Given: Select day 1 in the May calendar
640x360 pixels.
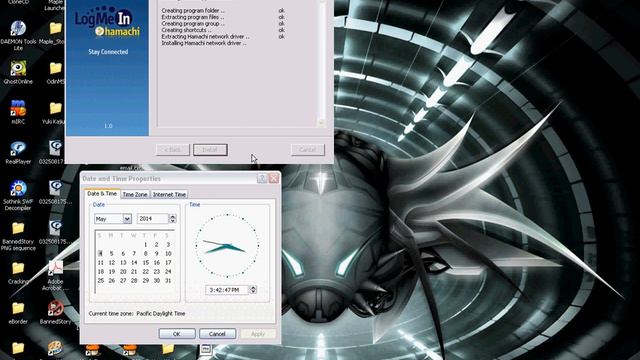Looking at the screenshot, I should [x=145, y=244].
